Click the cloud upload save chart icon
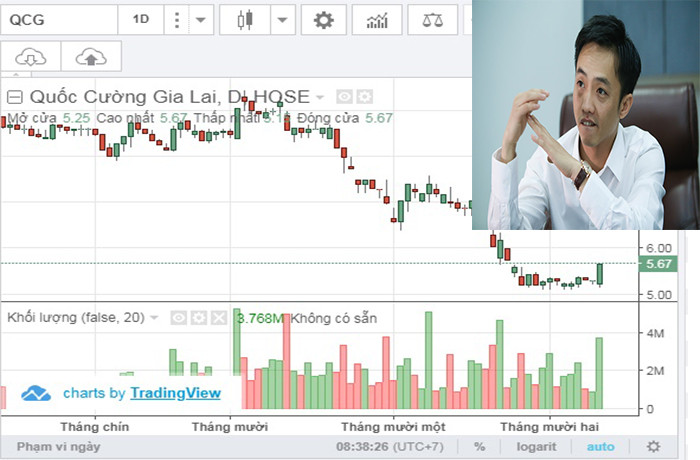Viewport: 700px width, 460px height. coord(91,56)
